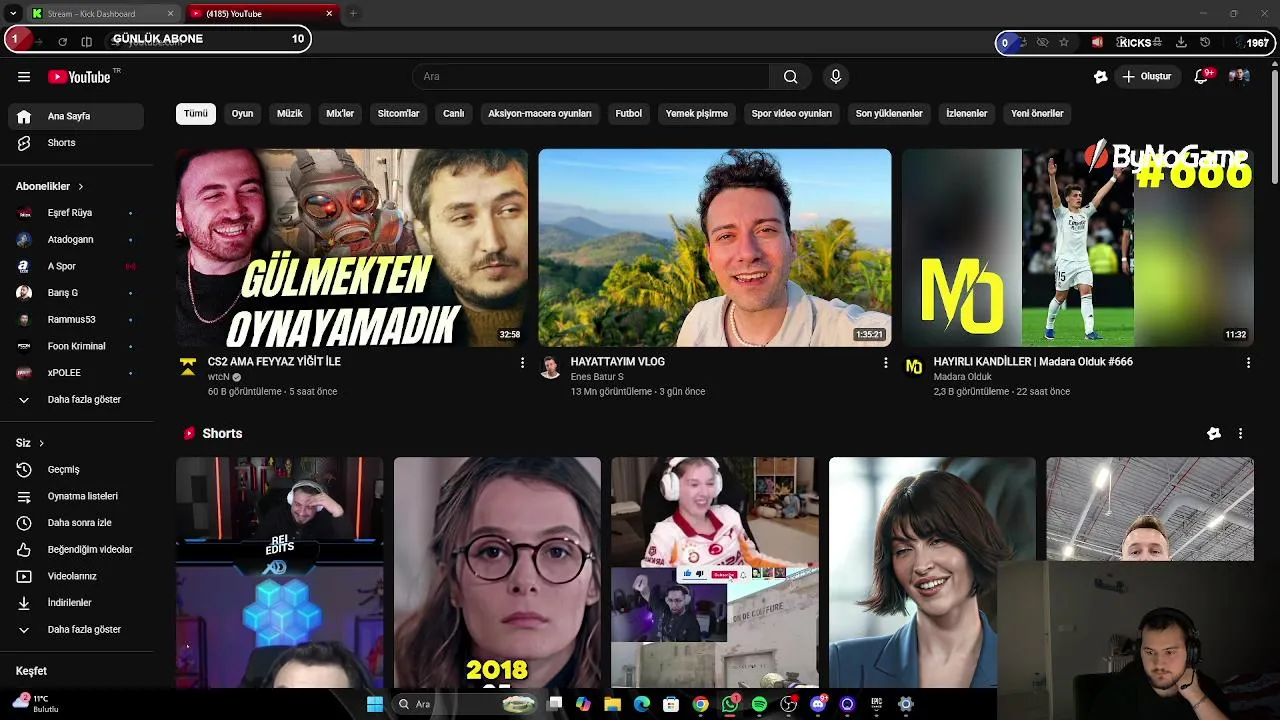
Task: Open a new browser tab with plus
Action: click(x=353, y=13)
